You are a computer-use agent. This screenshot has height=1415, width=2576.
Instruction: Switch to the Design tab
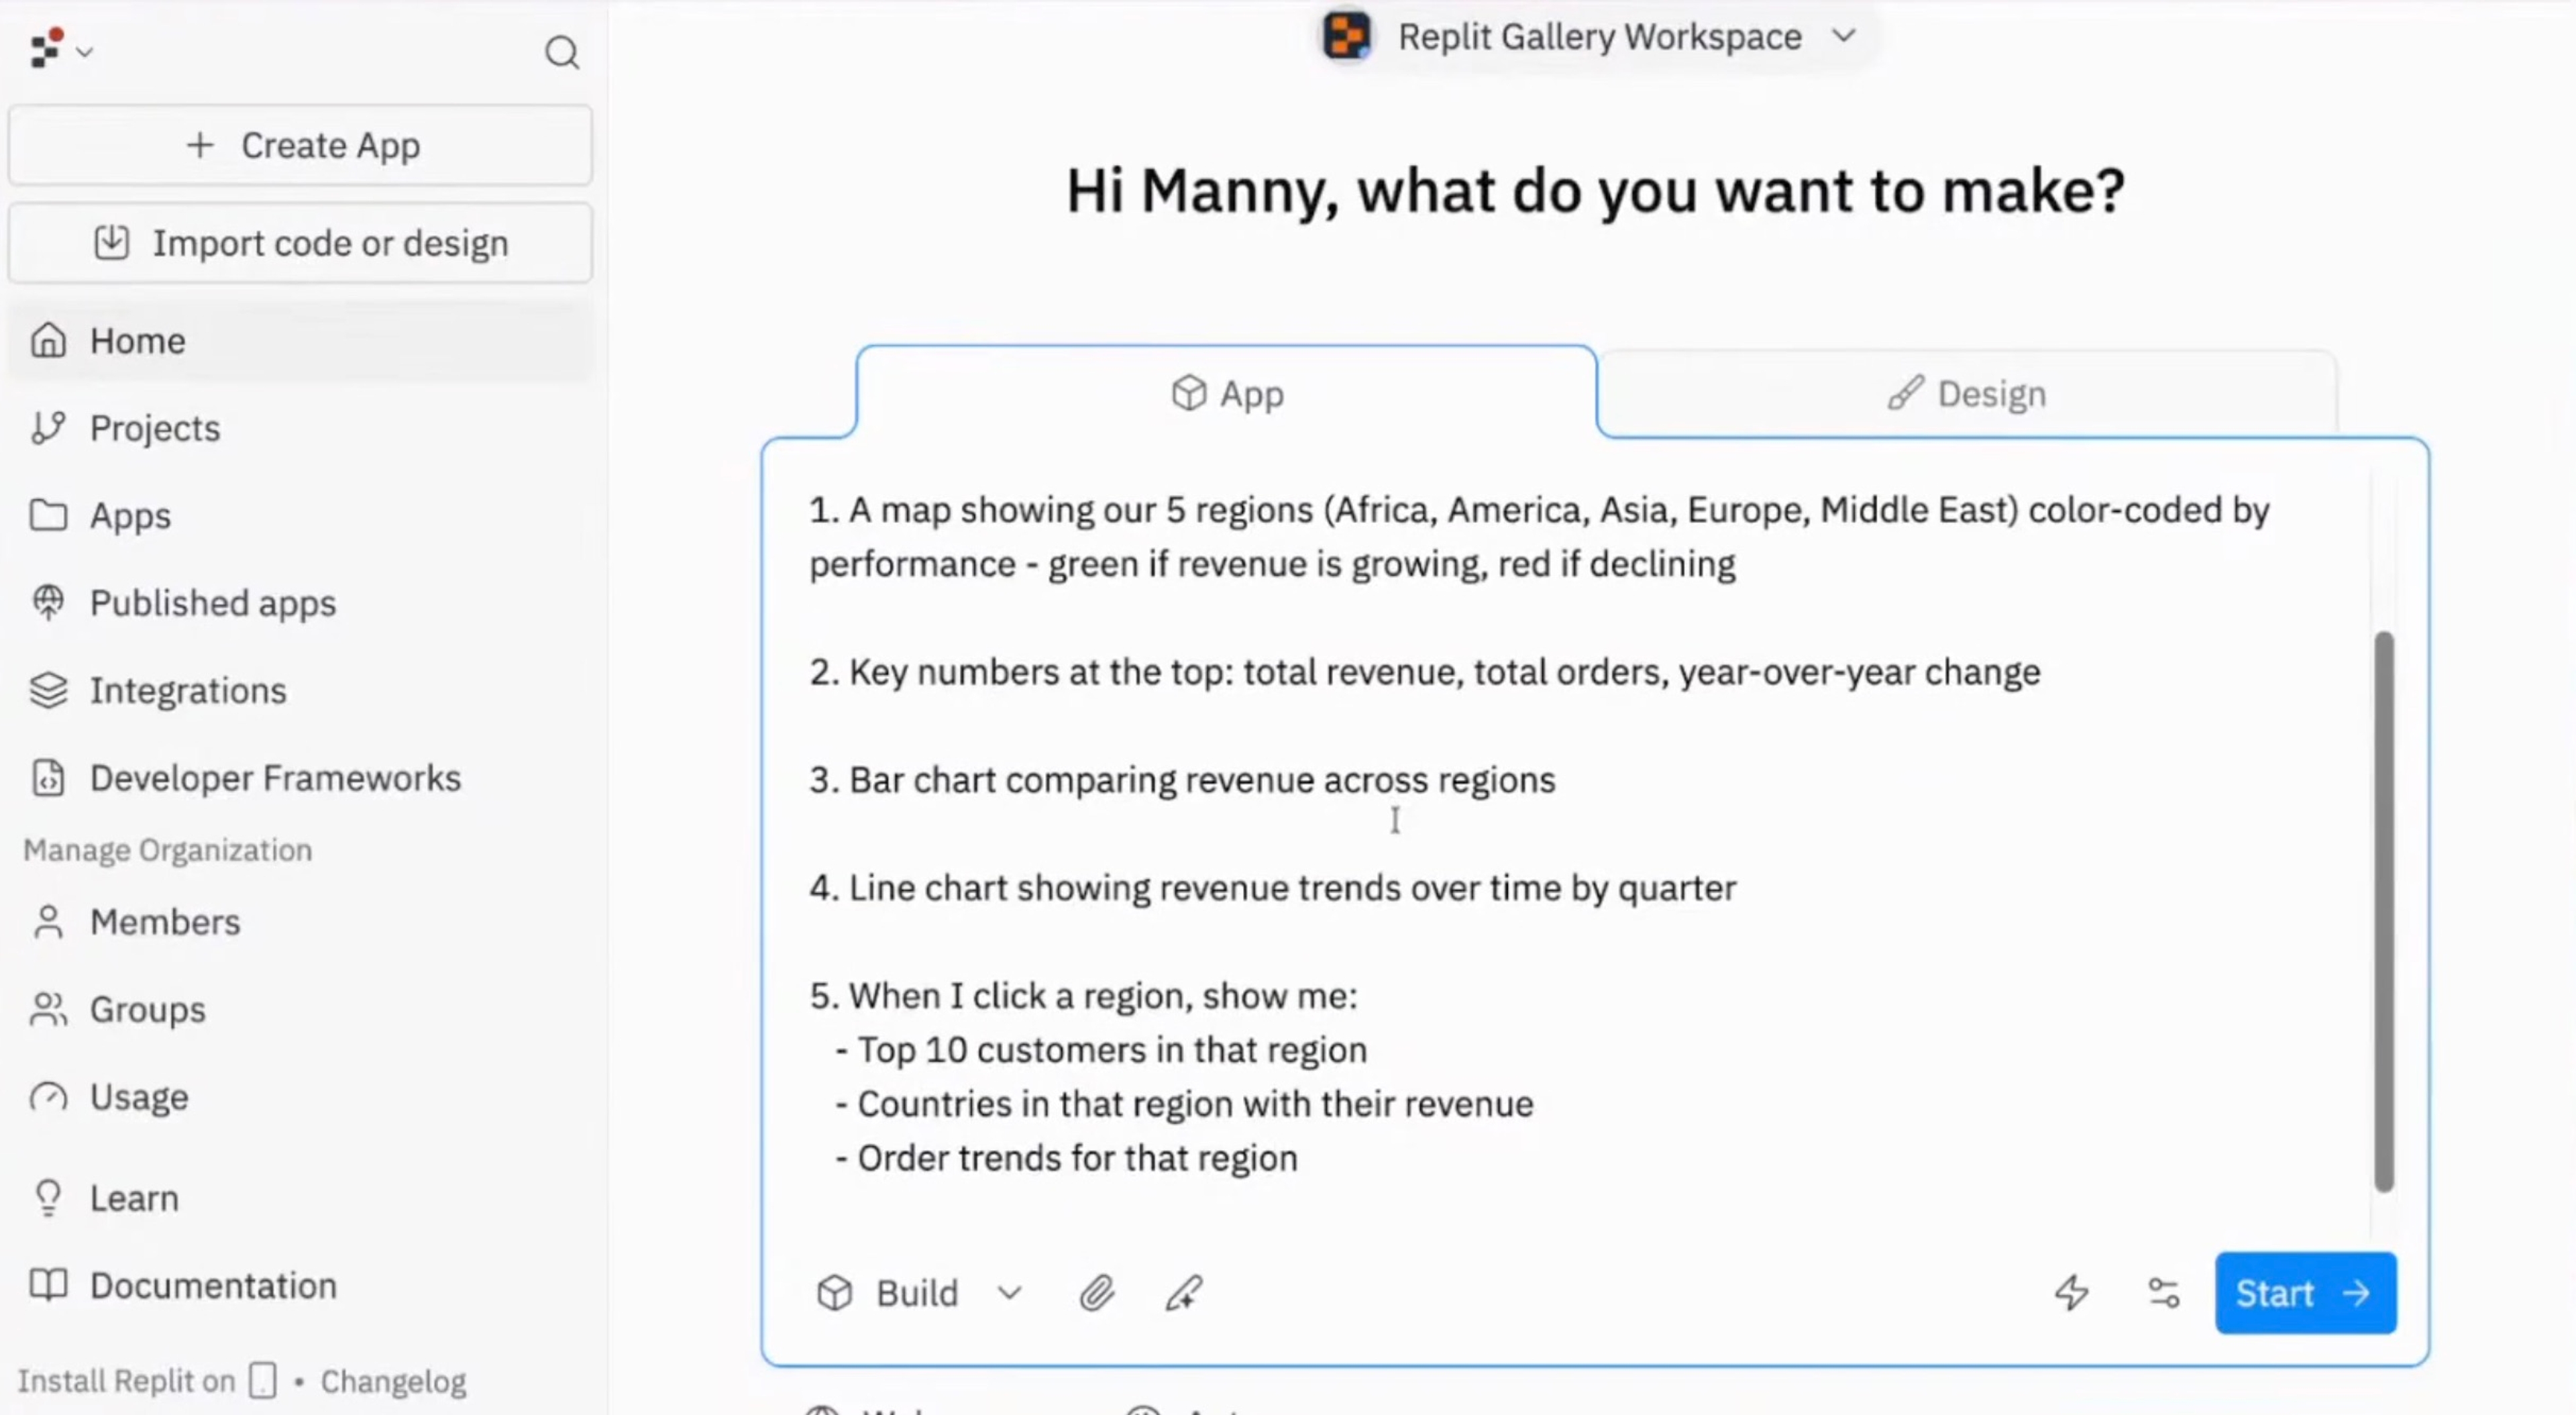(1966, 394)
